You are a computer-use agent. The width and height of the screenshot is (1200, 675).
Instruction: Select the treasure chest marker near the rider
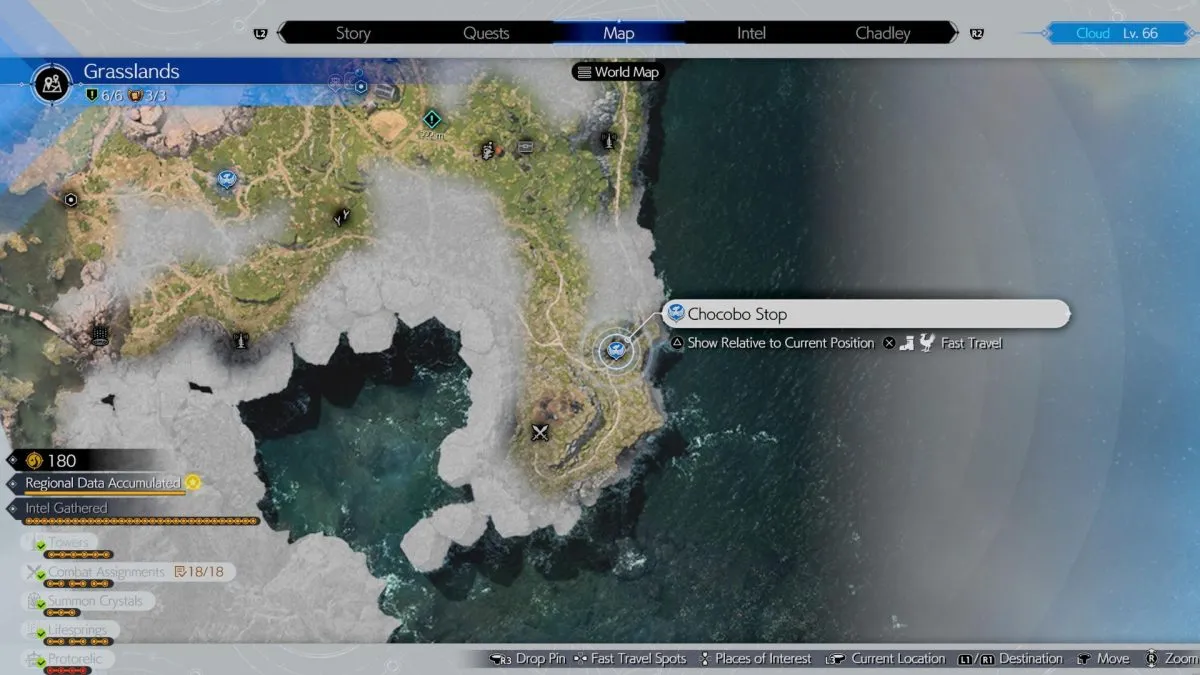pyautogui.click(x=526, y=148)
